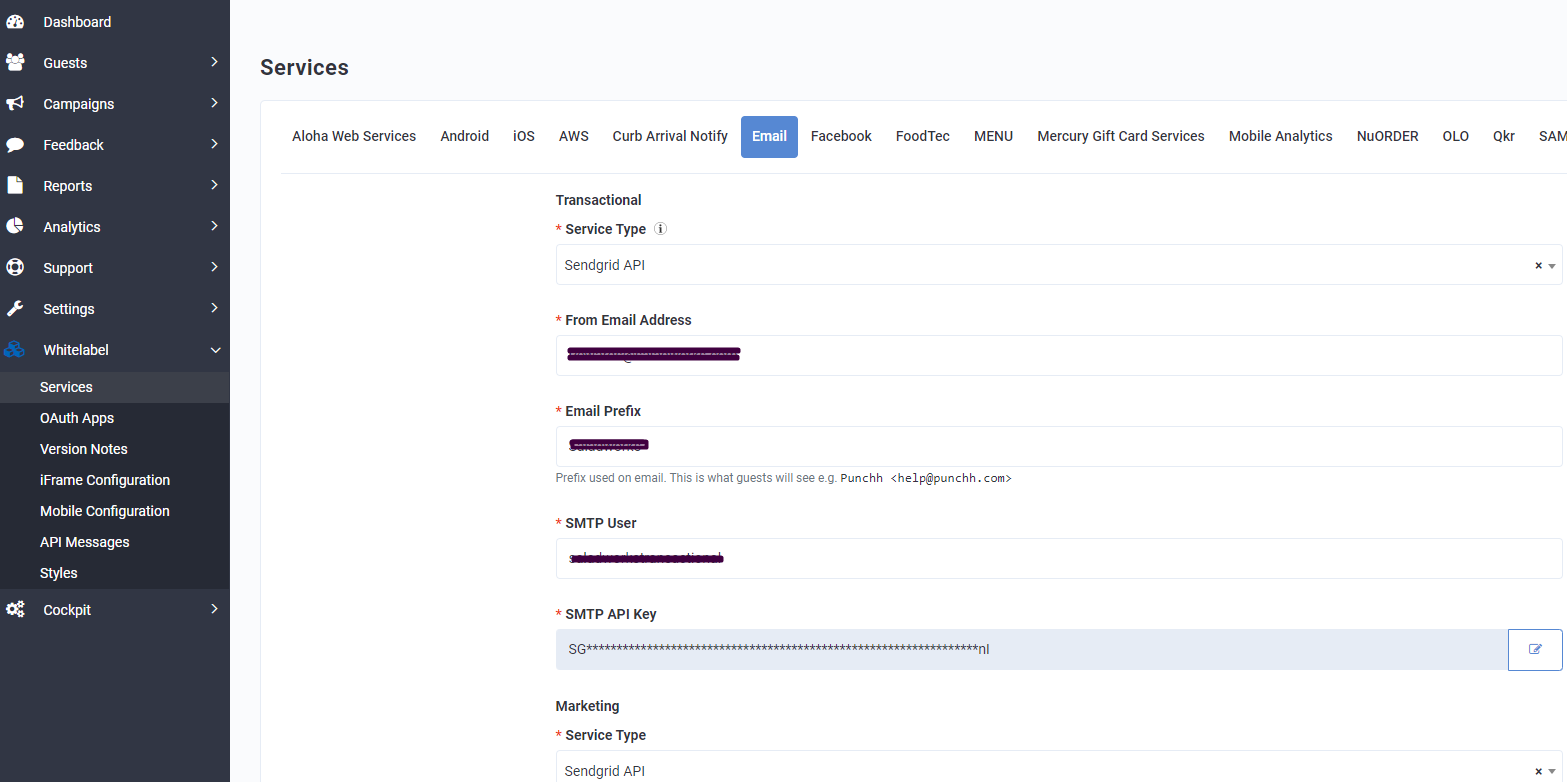1567x782 pixels.
Task: Click the Reports document icon
Action: pyautogui.click(x=15, y=186)
